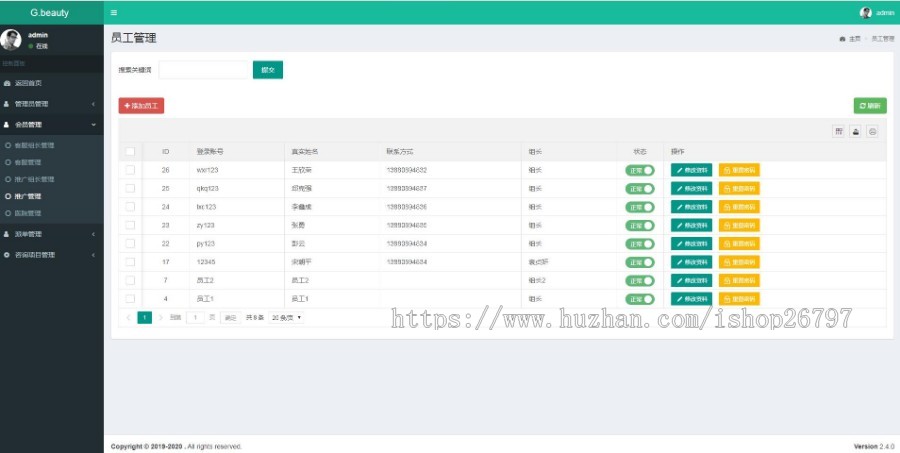The height and width of the screenshot is (453, 900).
Task: Reset password for 员工1
Action: click(739, 299)
